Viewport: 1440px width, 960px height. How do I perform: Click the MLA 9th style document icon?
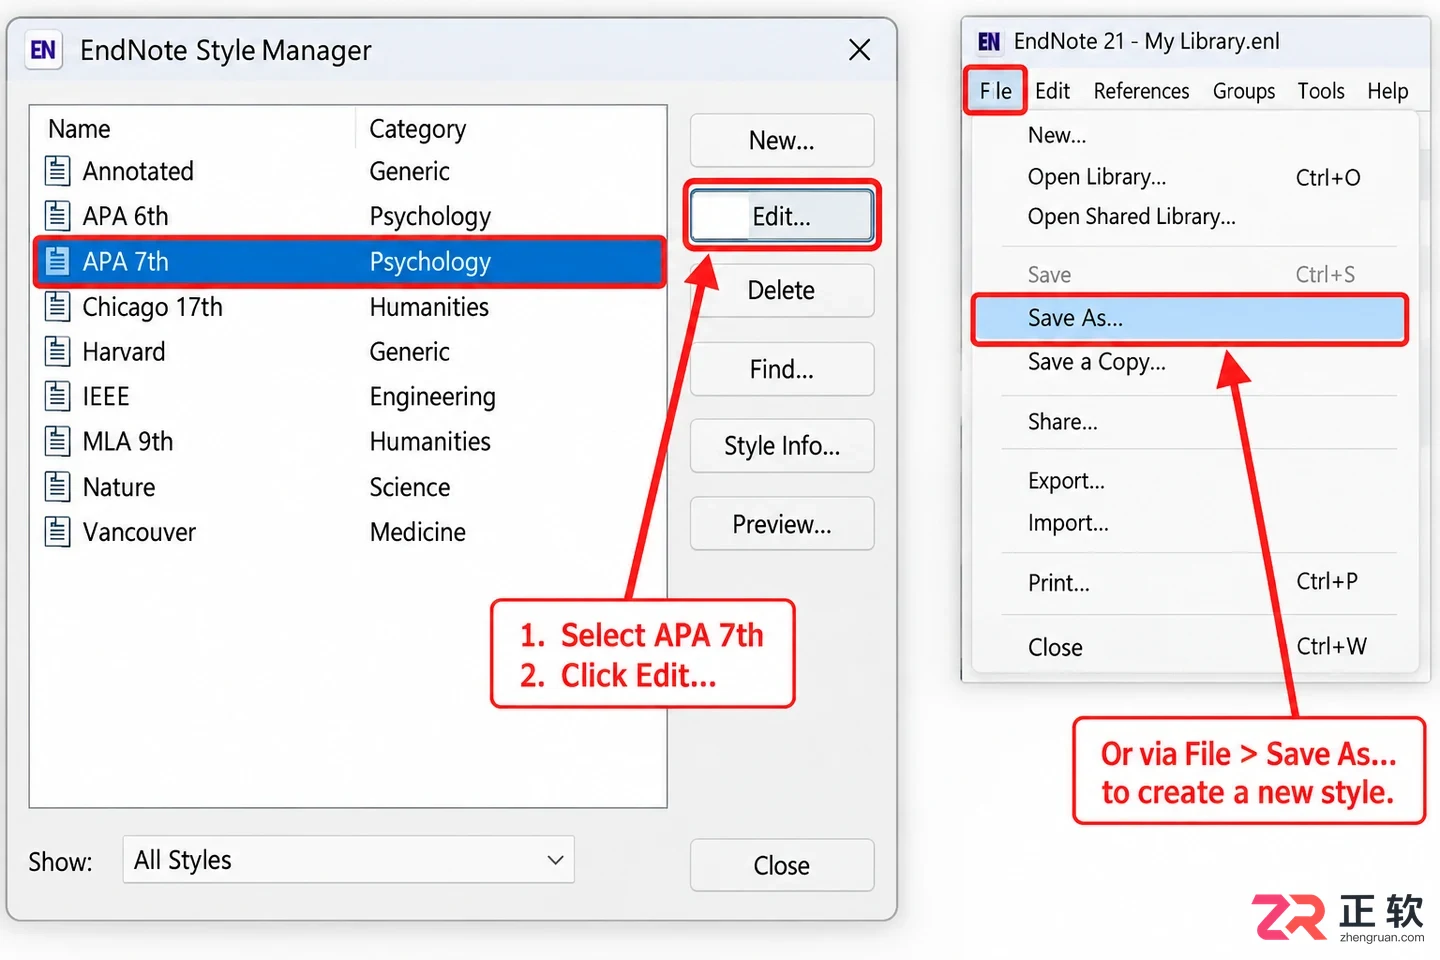point(58,441)
